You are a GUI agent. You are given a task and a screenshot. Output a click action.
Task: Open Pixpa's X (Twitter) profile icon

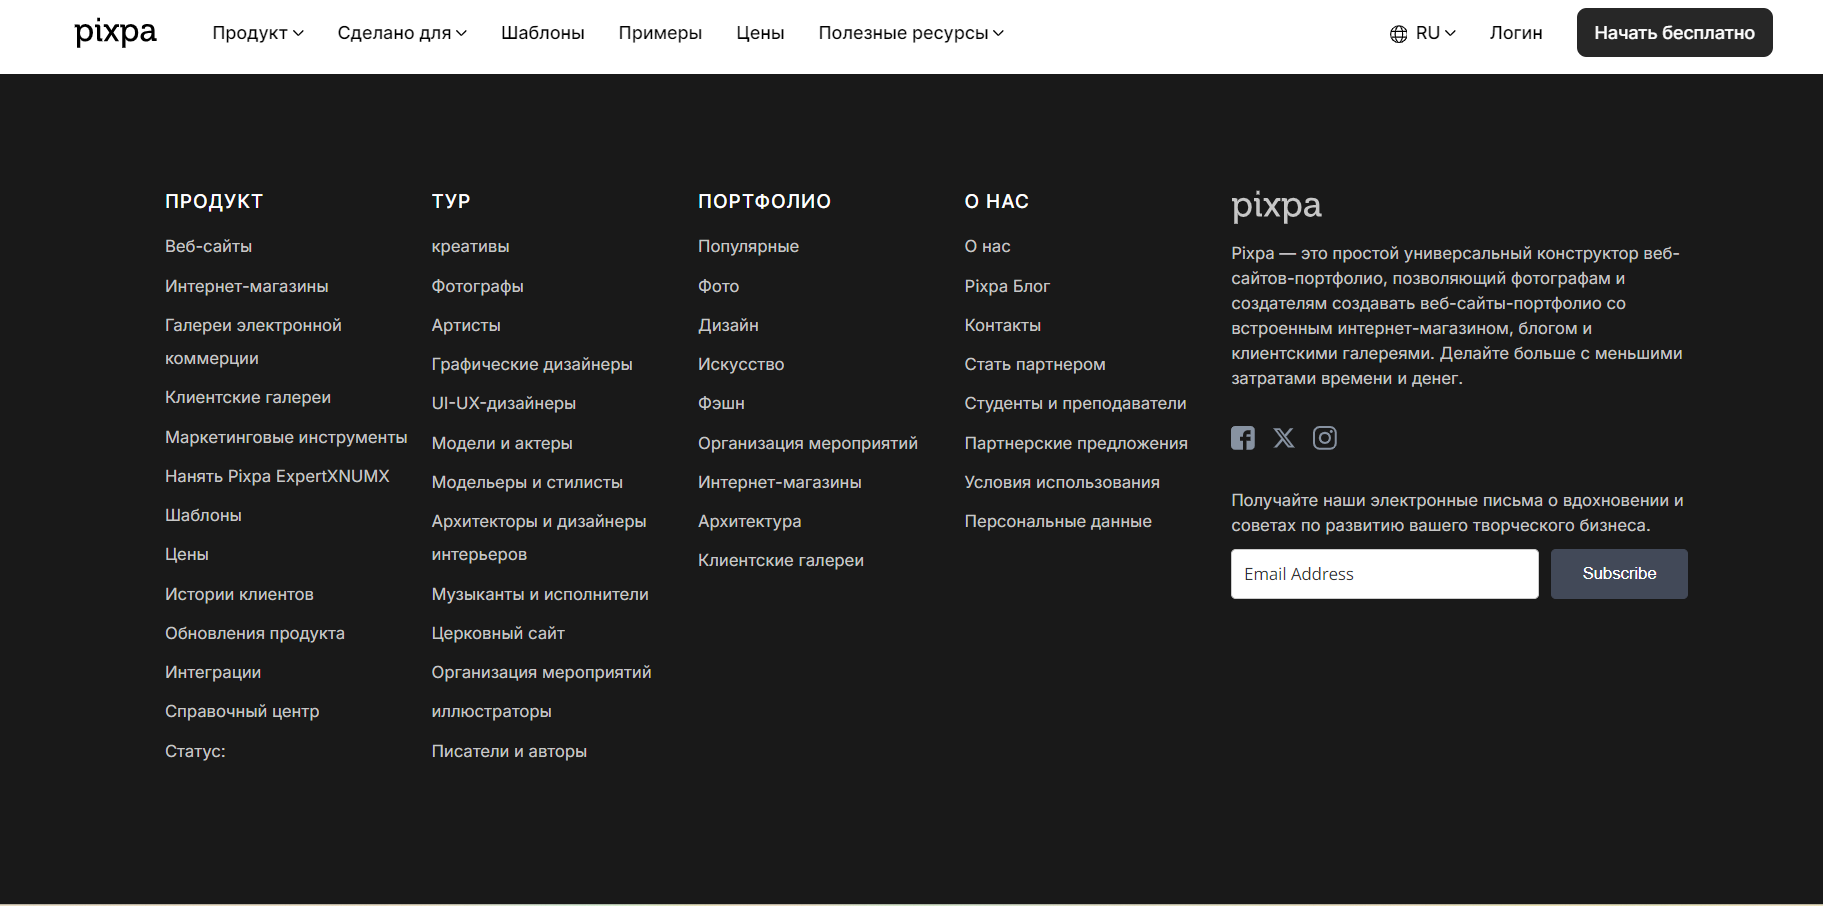pyautogui.click(x=1283, y=438)
